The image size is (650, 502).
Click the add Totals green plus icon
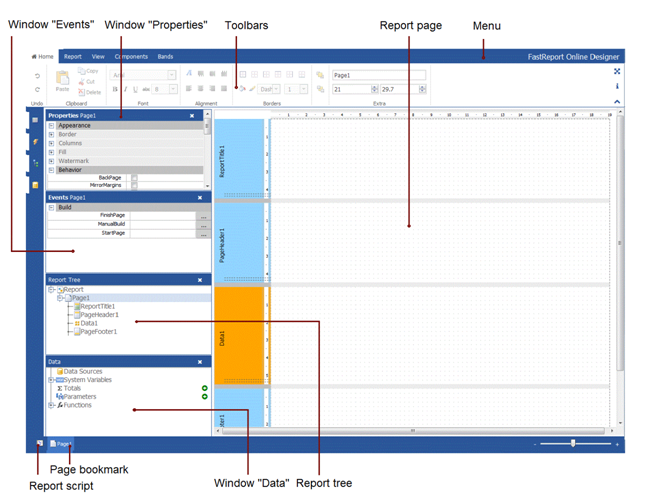tap(204, 388)
